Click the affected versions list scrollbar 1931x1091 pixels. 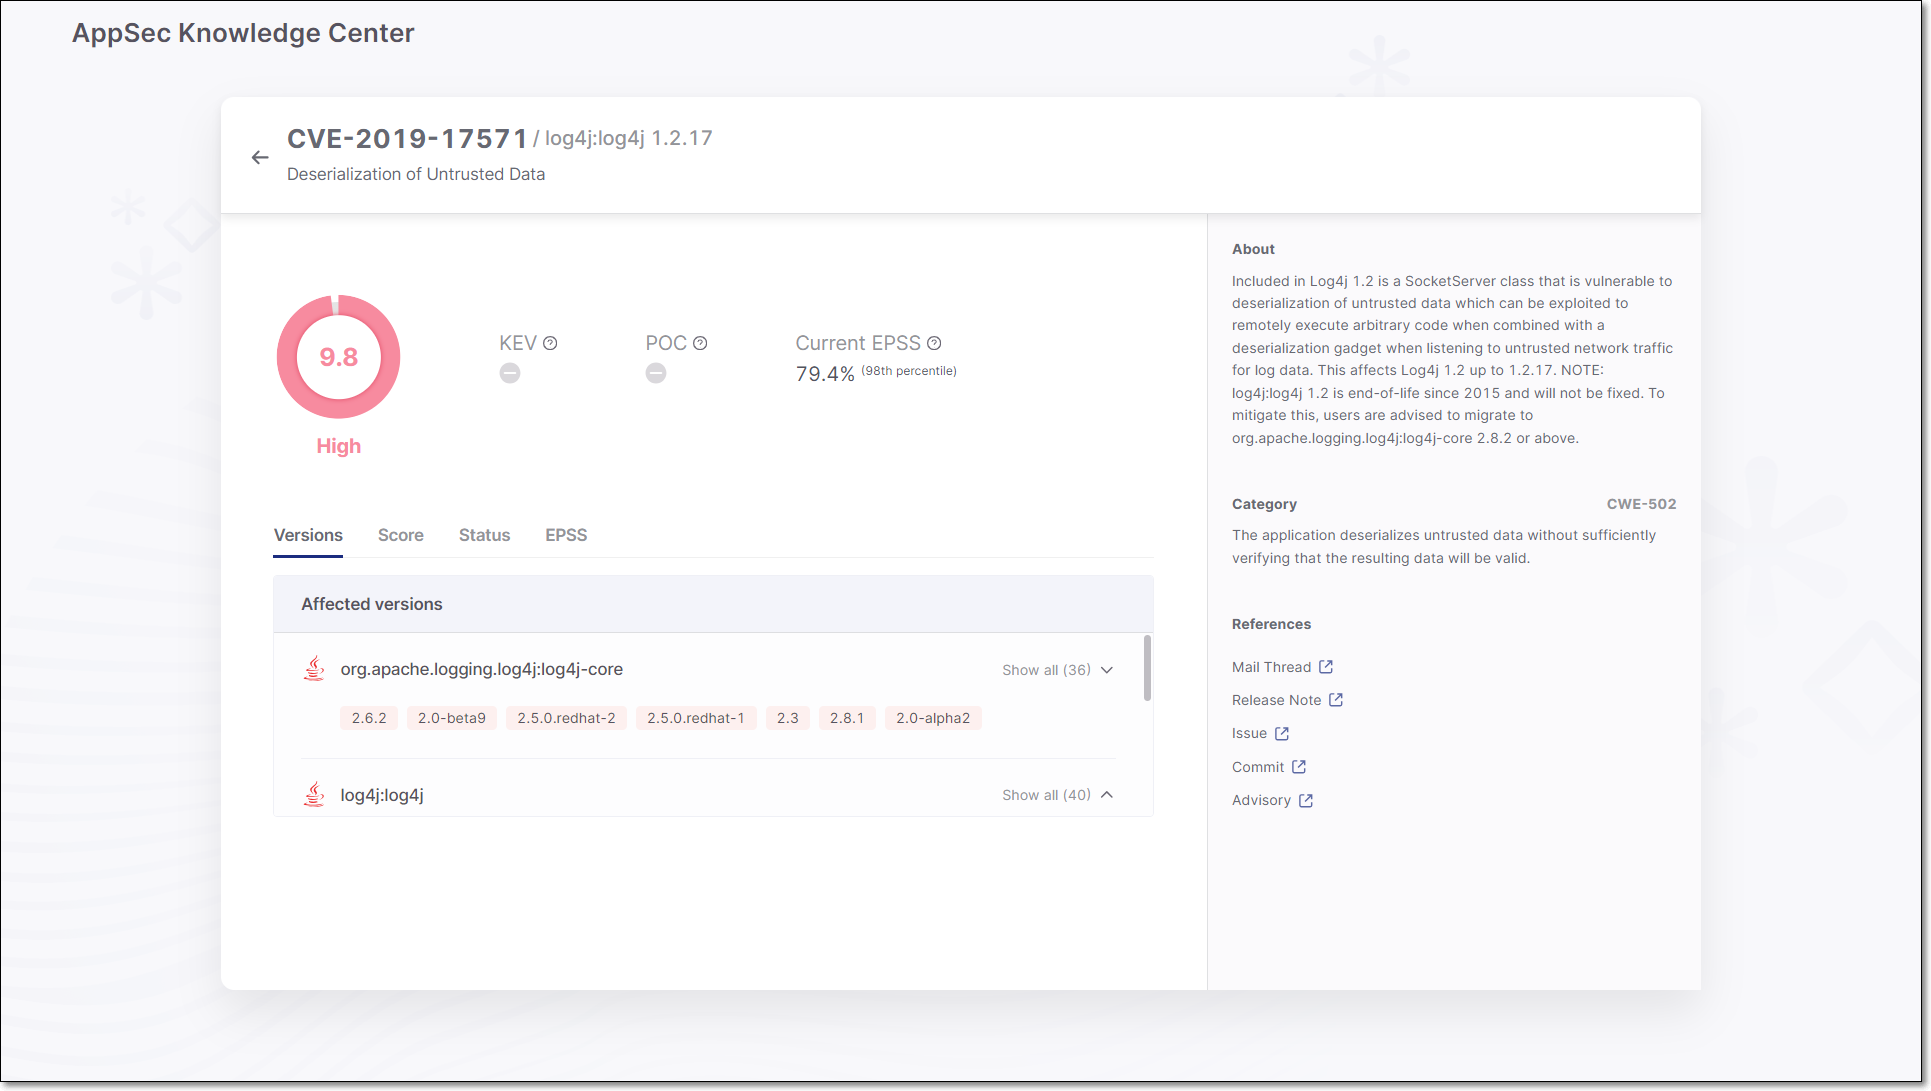point(1147,667)
